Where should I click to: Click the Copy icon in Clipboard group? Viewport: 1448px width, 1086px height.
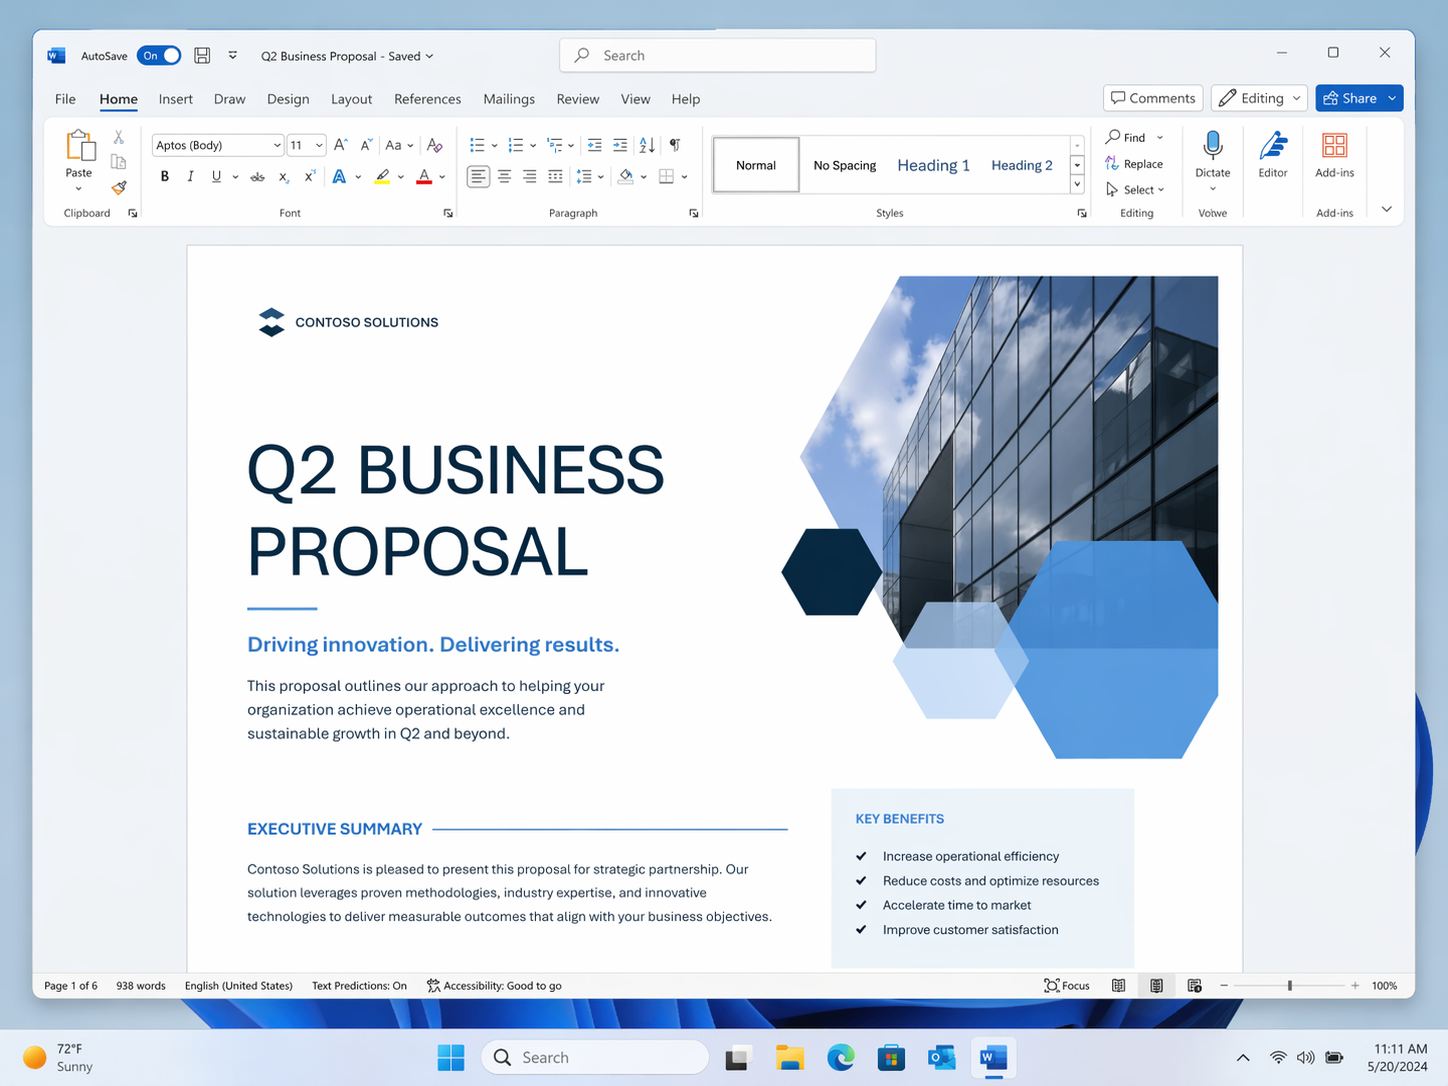tap(118, 162)
